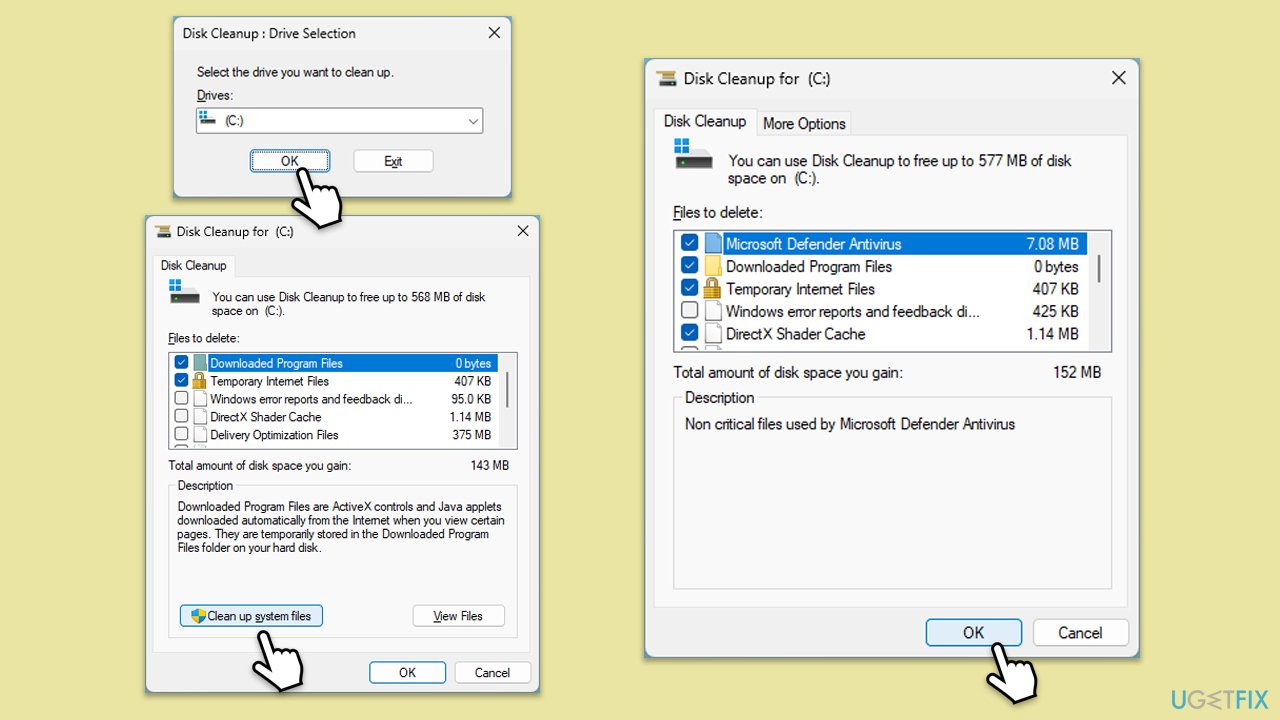The height and width of the screenshot is (720, 1280).
Task: Click the Exit button in Drive Selection
Action: pos(393,160)
